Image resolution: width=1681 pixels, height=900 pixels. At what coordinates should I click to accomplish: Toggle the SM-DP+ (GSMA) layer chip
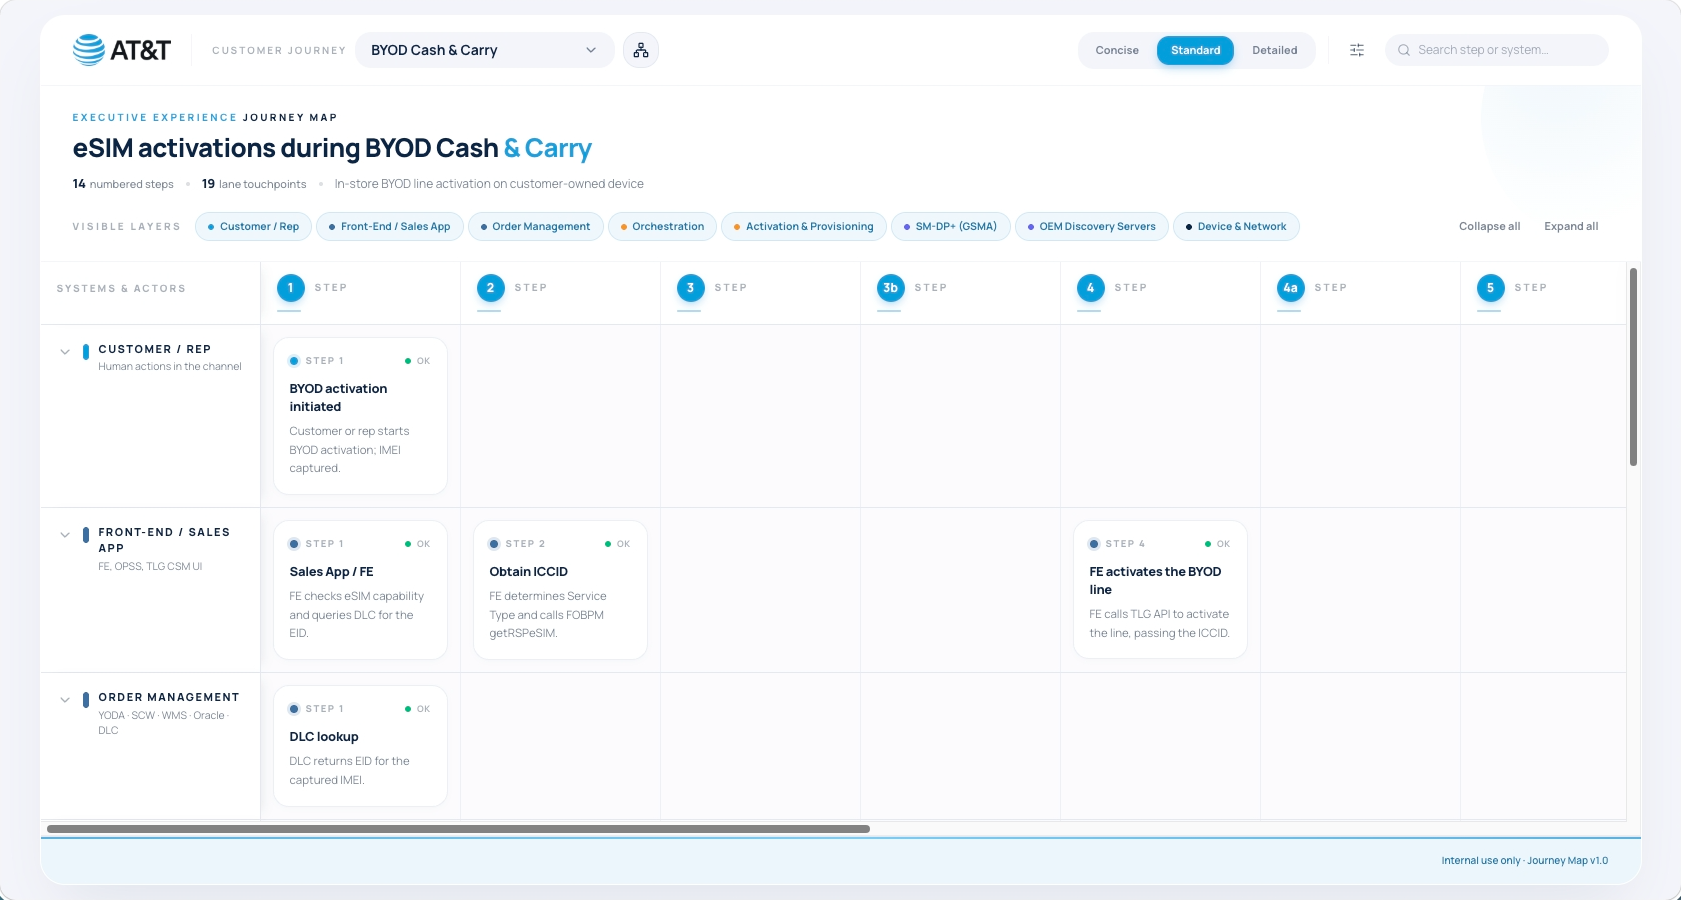pyautogui.click(x=950, y=227)
